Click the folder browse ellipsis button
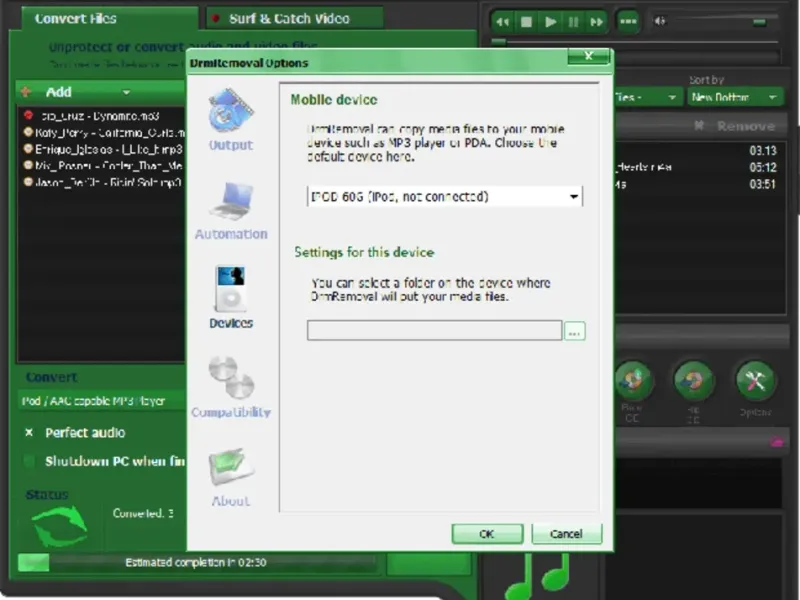 pyautogui.click(x=574, y=331)
